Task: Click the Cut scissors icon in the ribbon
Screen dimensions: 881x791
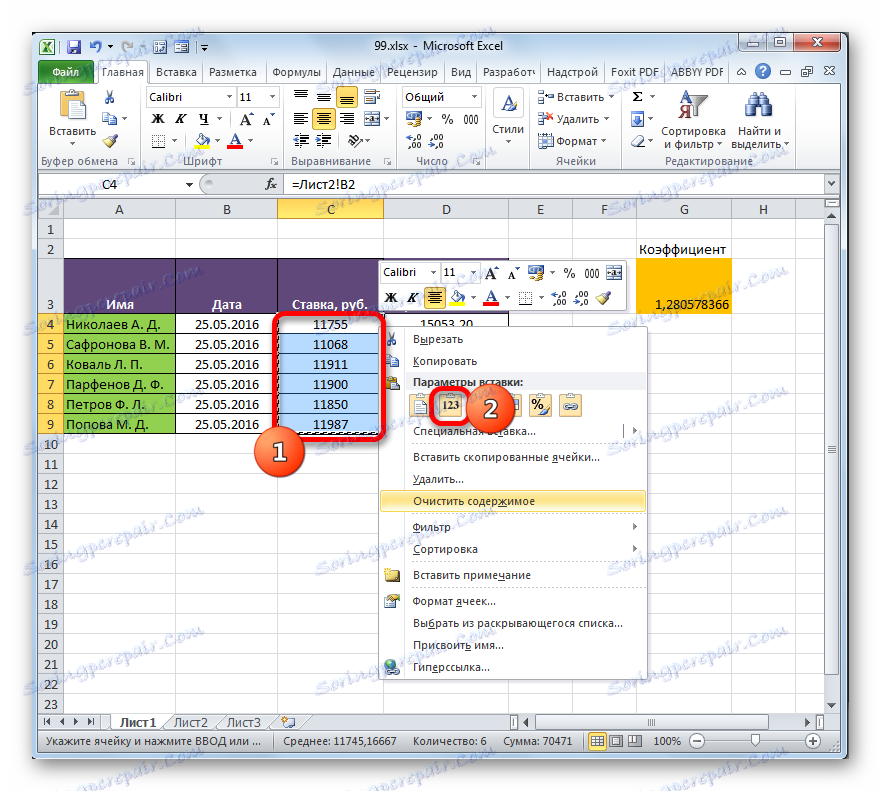Action: click(x=110, y=98)
